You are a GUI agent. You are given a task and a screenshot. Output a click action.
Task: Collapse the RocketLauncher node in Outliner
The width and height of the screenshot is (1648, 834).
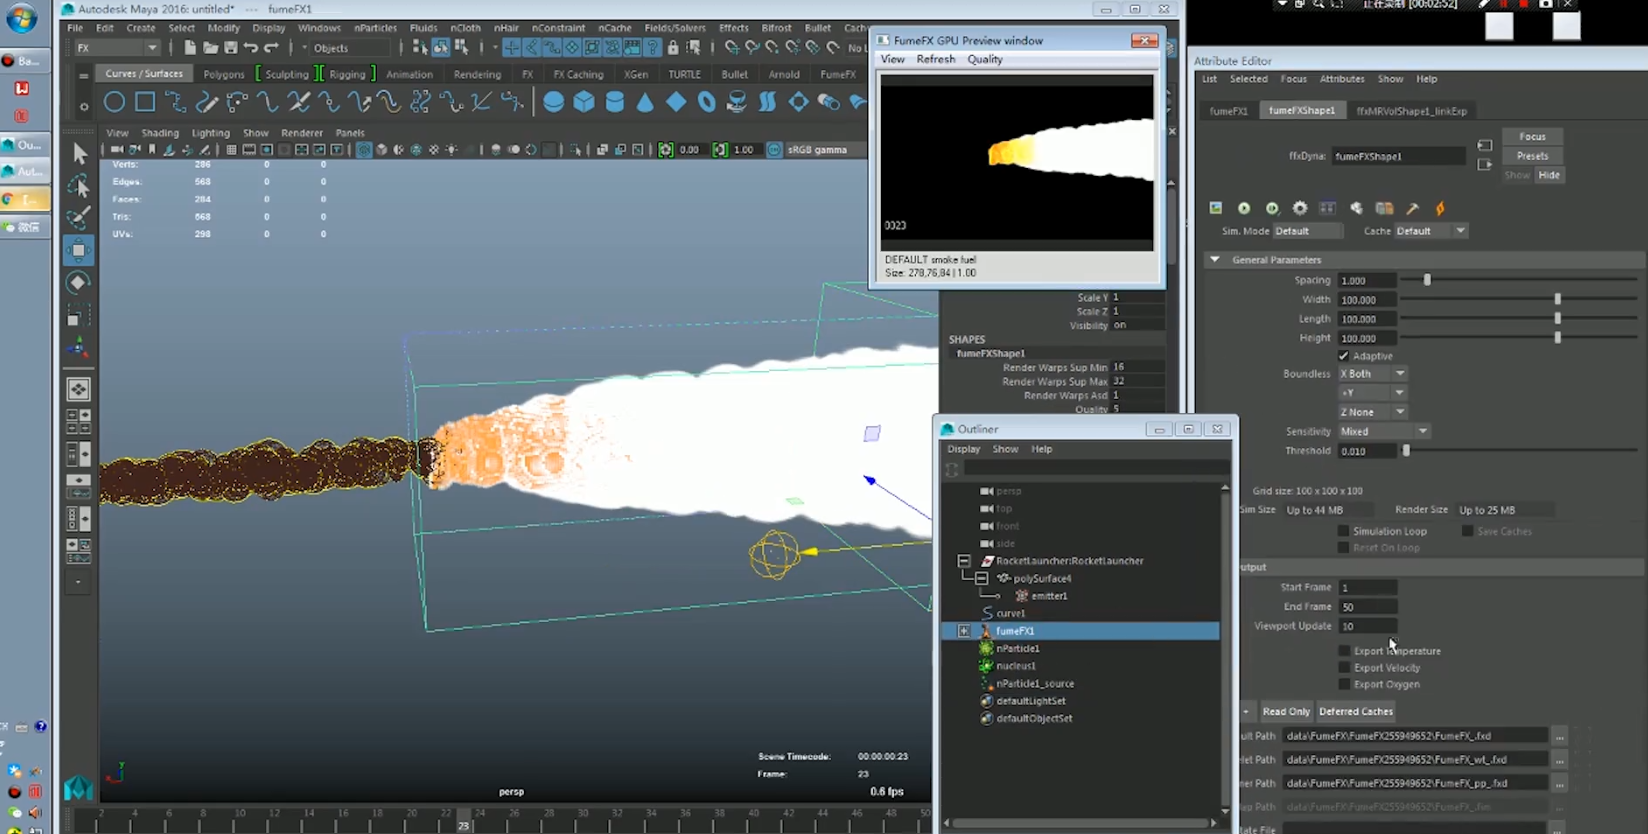coord(964,561)
